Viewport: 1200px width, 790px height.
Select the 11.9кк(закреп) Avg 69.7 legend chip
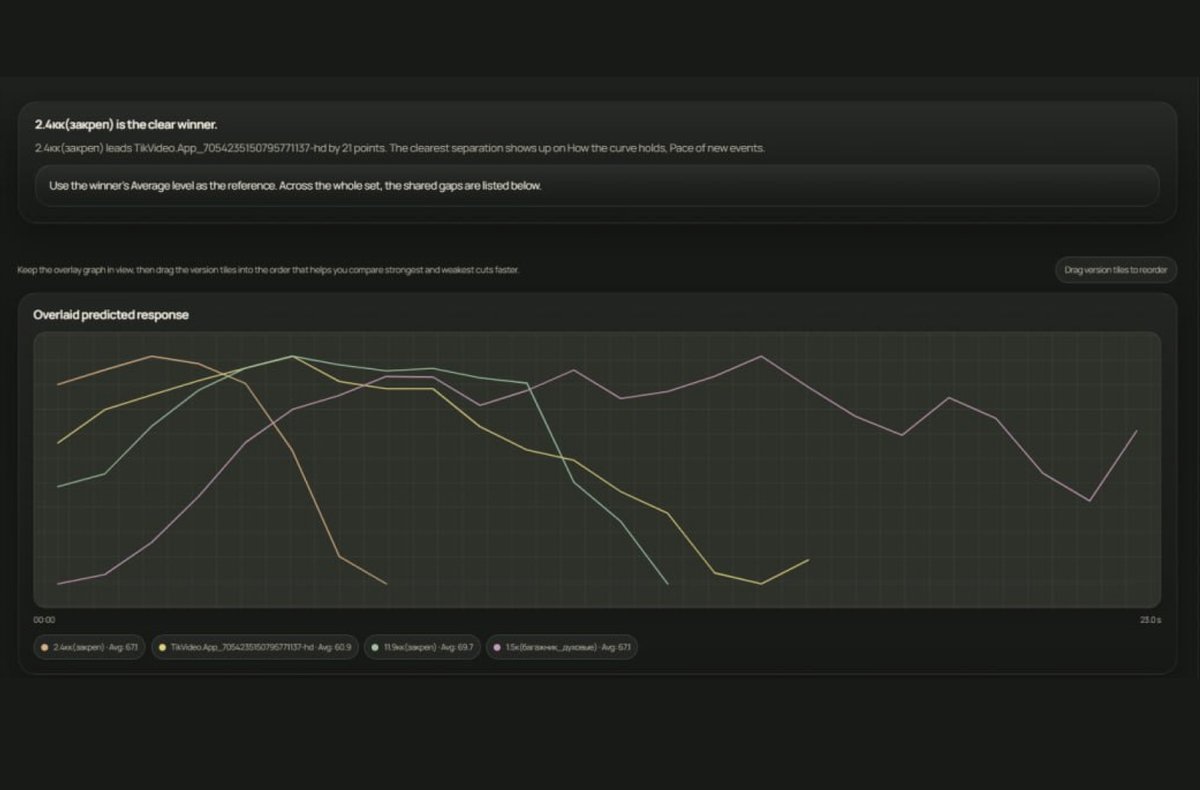423,647
